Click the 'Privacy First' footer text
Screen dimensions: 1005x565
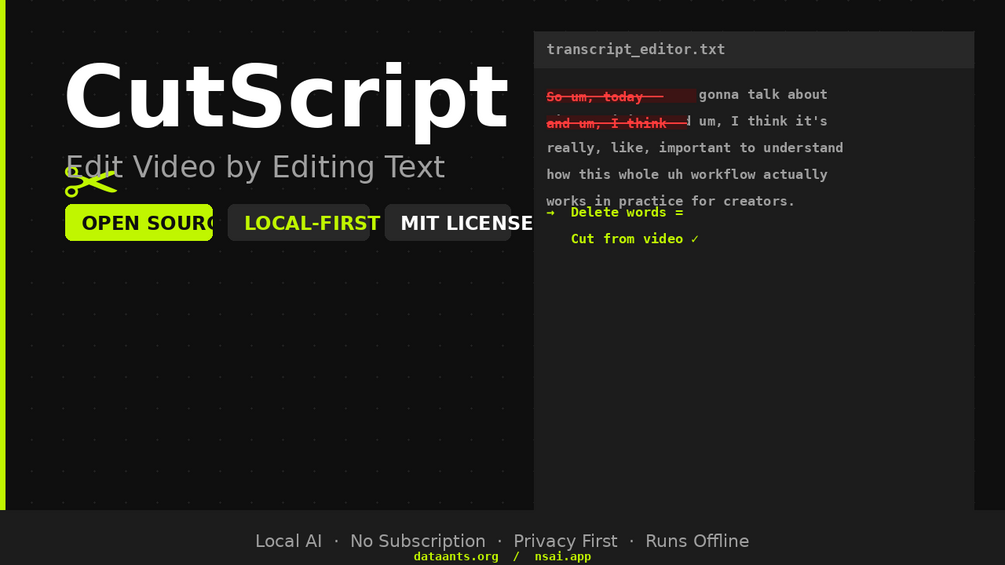click(565, 541)
